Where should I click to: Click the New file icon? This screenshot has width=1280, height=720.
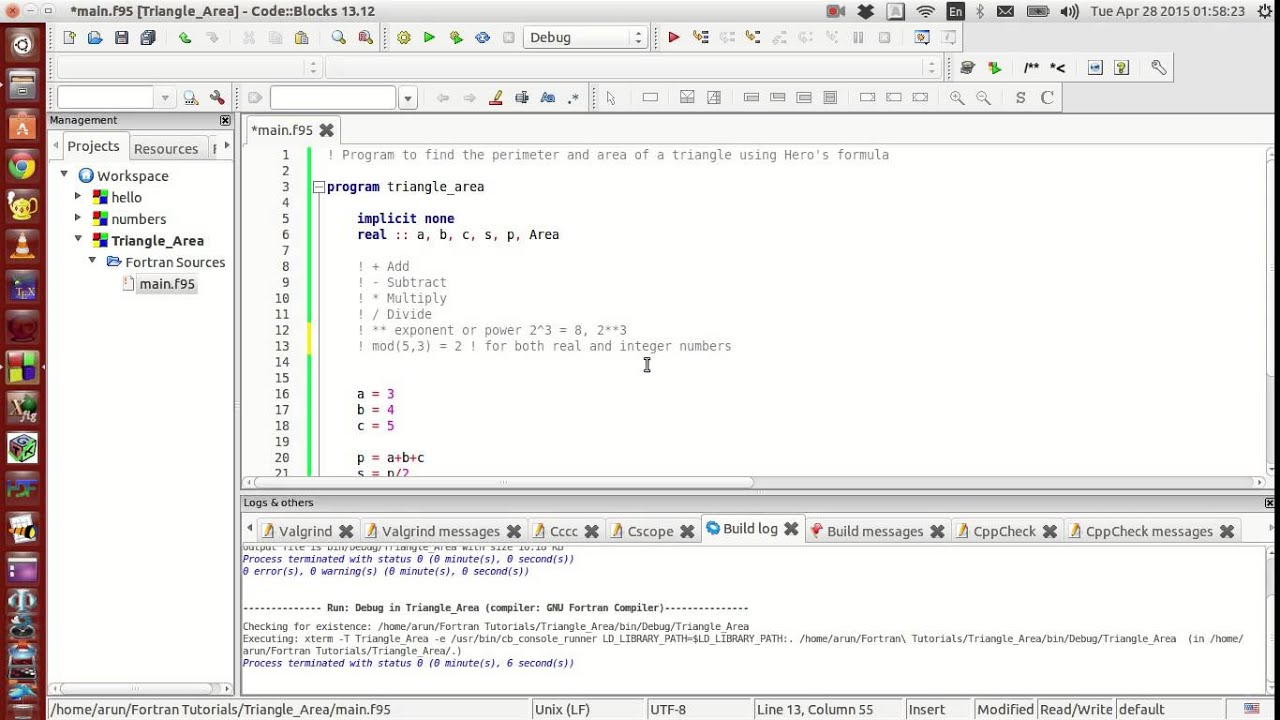pos(69,37)
